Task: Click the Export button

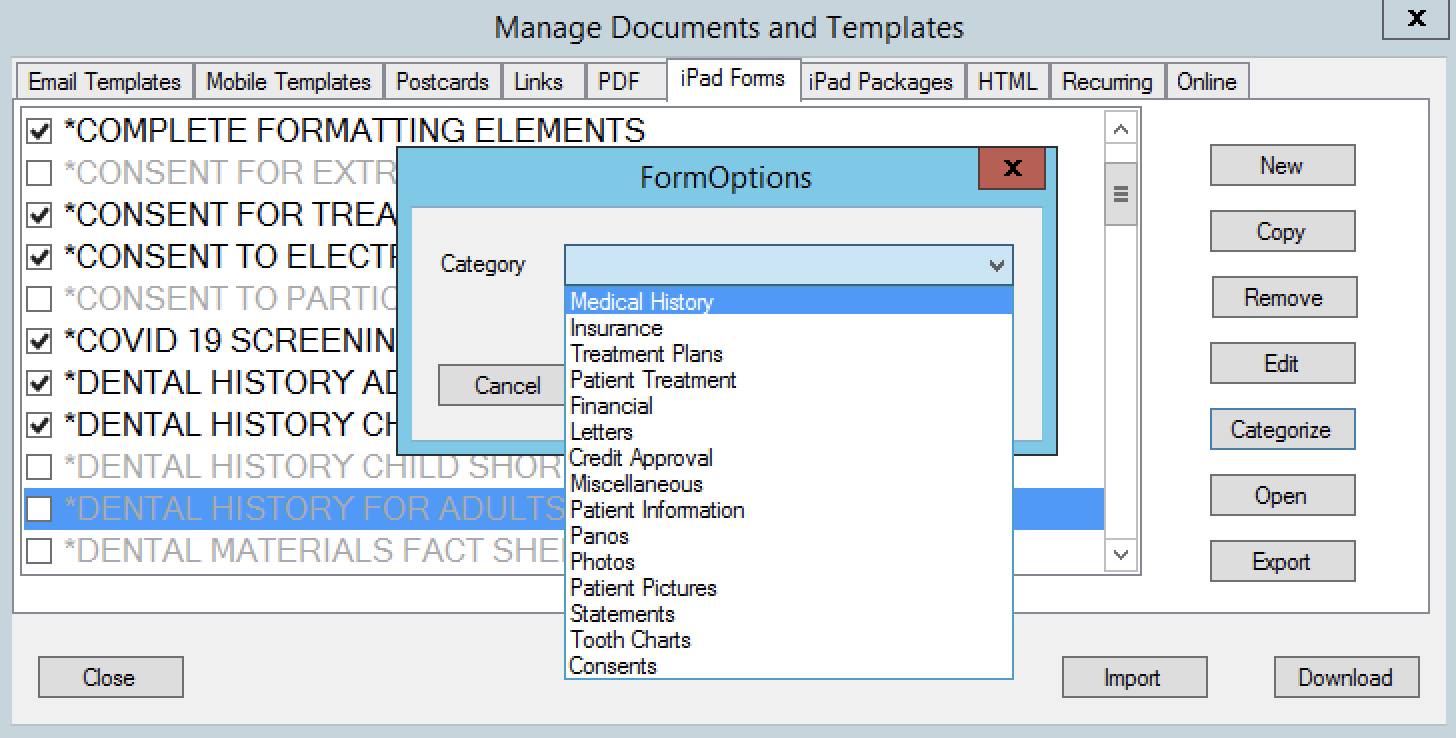Action: click(1282, 562)
